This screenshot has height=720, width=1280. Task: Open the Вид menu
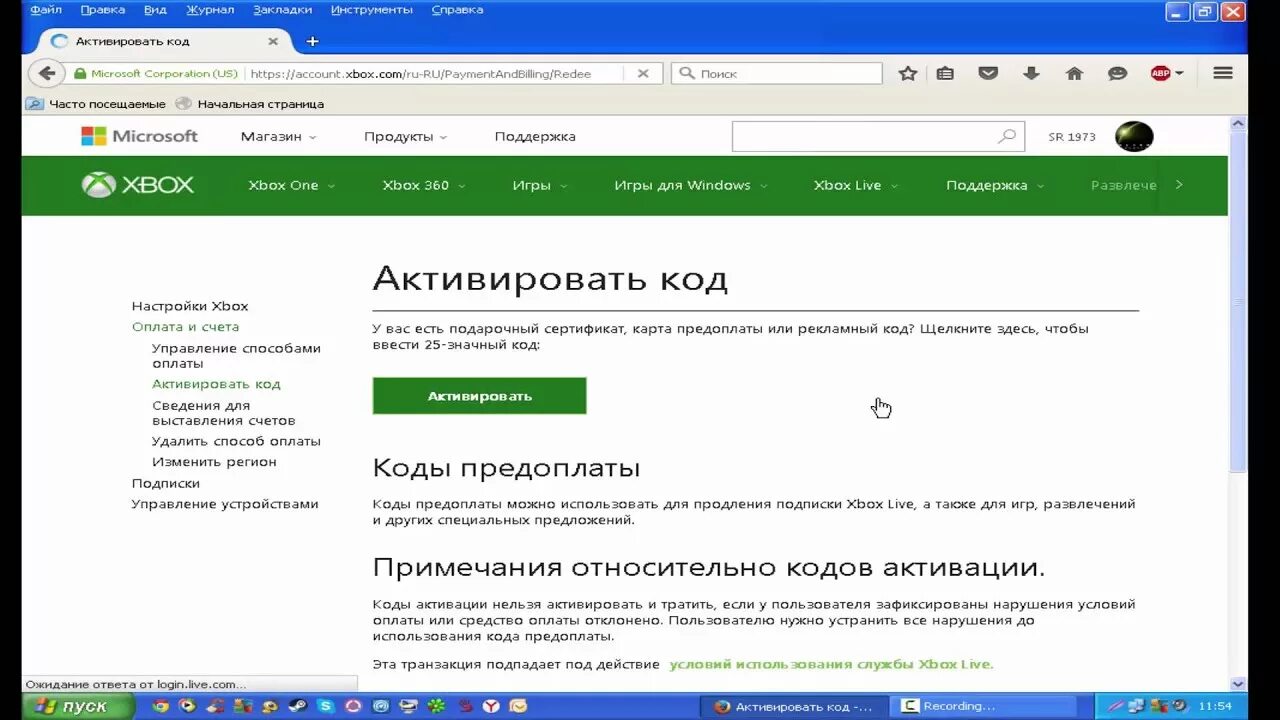click(x=155, y=9)
